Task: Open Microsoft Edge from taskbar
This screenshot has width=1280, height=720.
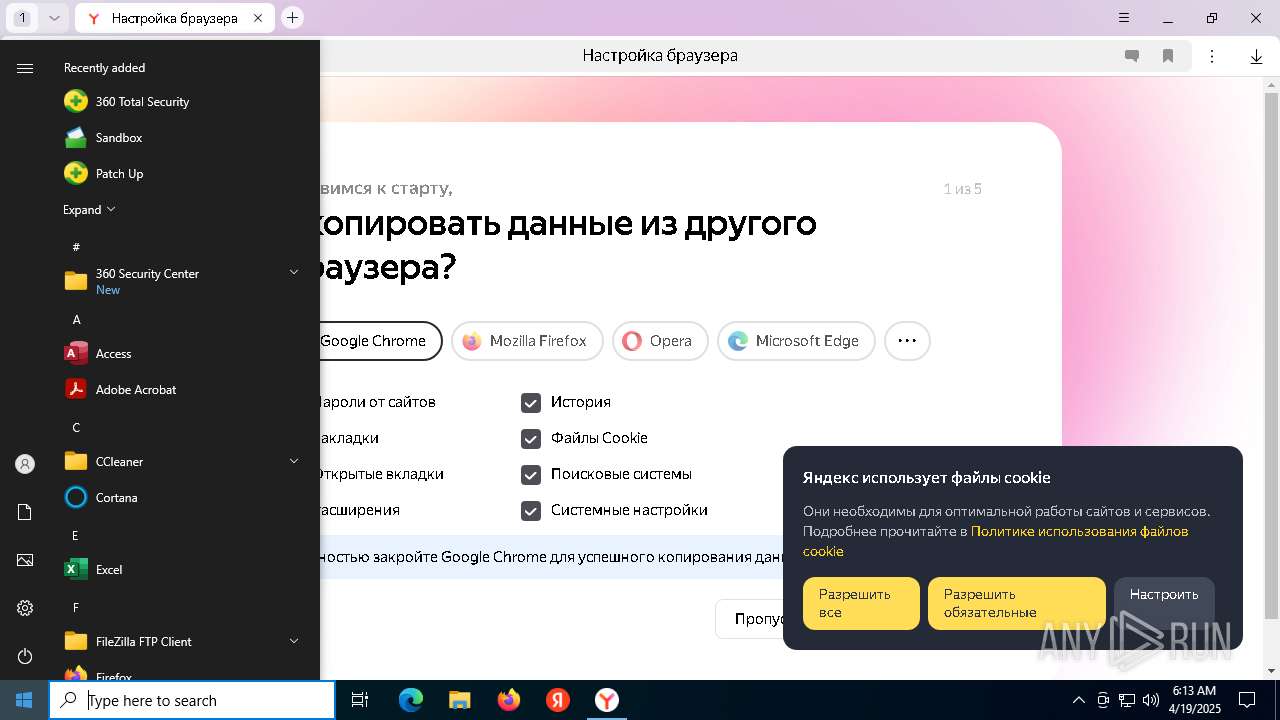Action: 411,700
